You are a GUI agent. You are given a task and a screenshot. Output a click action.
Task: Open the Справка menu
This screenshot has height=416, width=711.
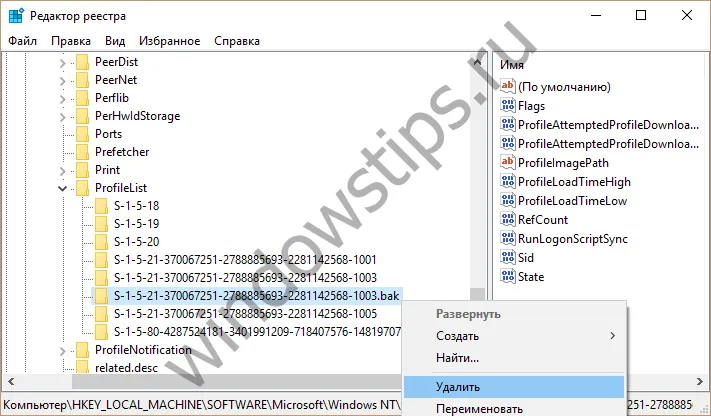click(x=237, y=41)
